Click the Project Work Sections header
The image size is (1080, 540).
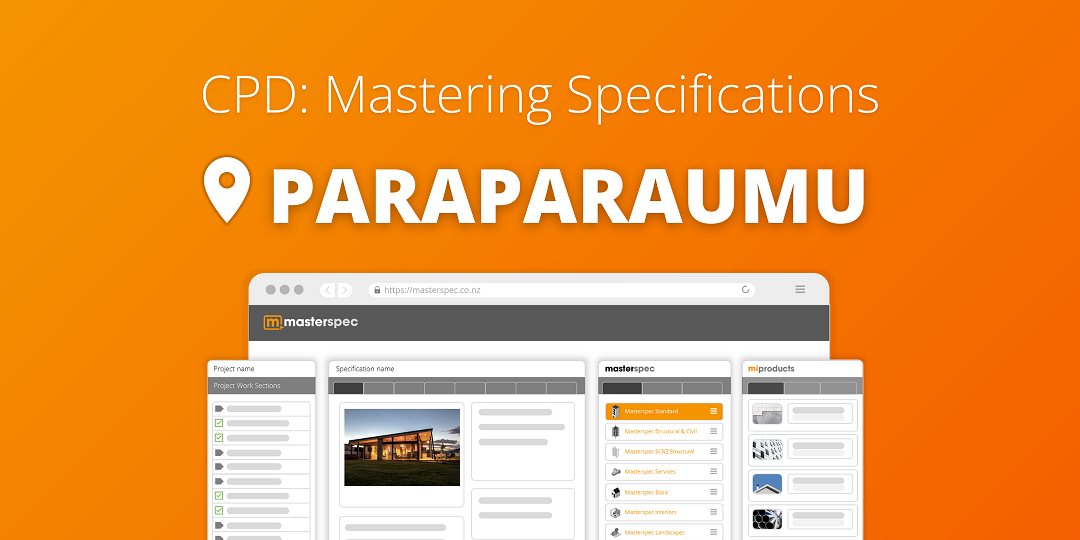pyautogui.click(x=261, y=386)
